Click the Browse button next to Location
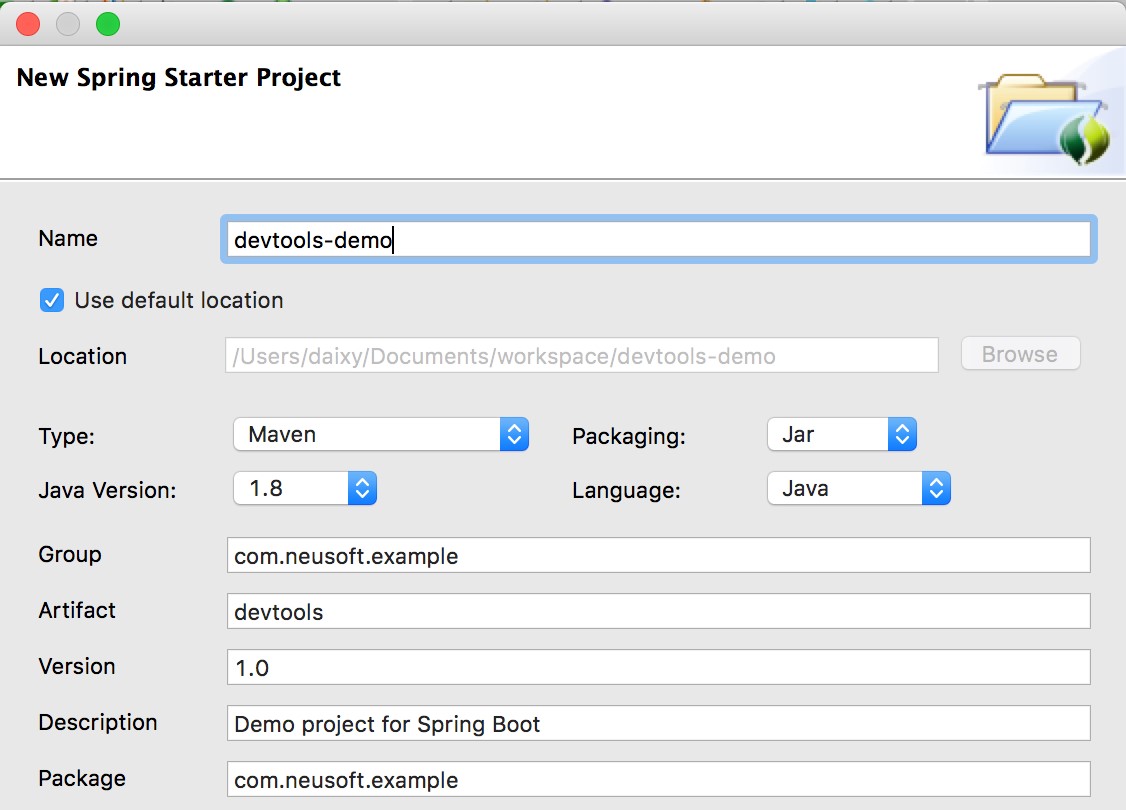The height and width of the screenshot is (810, 1126). coord(1020,354)
